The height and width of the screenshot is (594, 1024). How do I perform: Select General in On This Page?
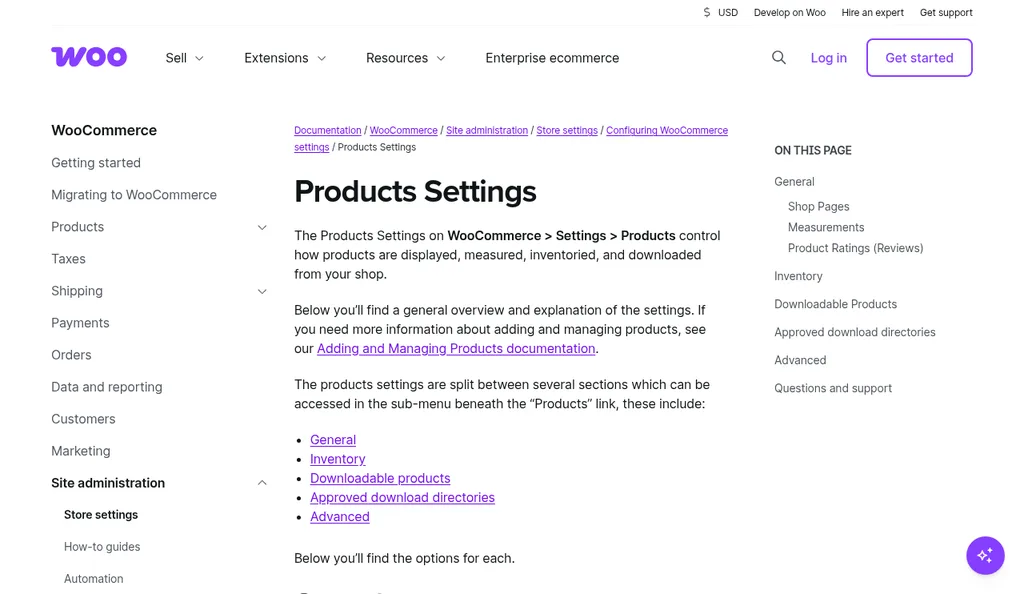794,181
